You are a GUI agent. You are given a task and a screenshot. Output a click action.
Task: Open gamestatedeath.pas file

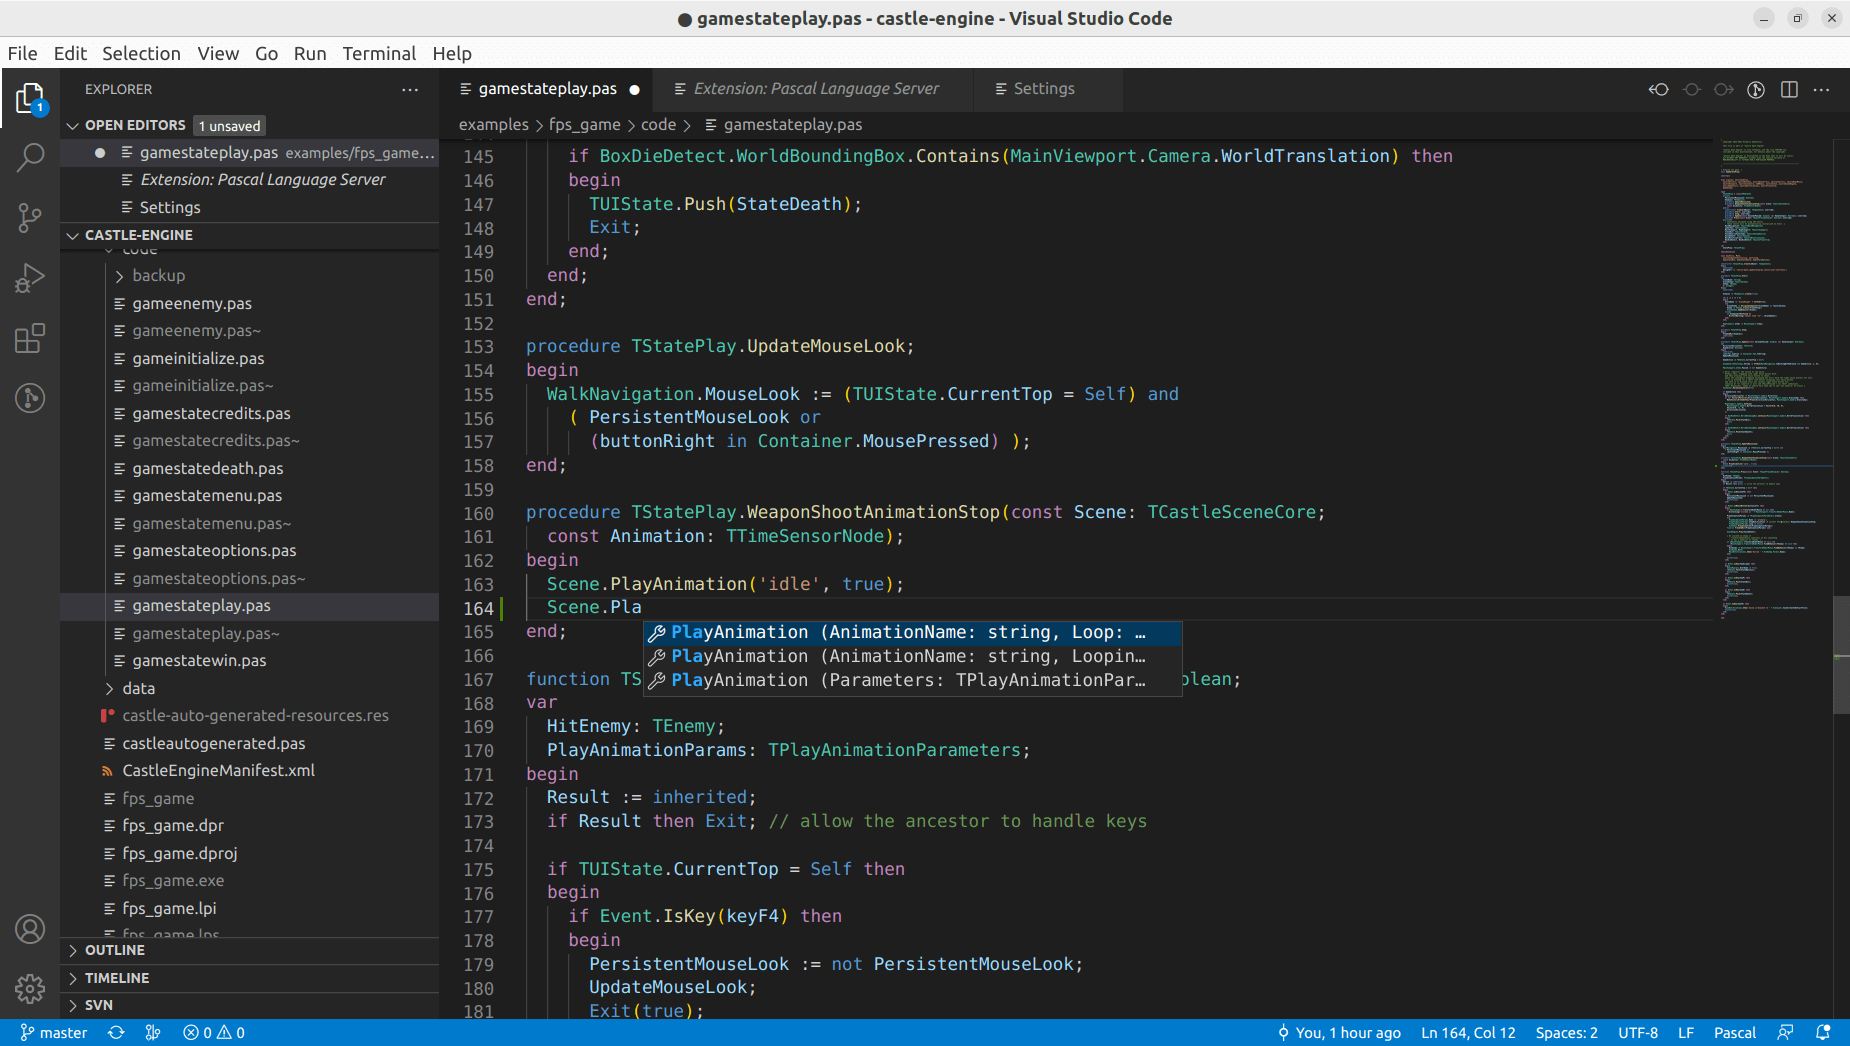point(208,468)
